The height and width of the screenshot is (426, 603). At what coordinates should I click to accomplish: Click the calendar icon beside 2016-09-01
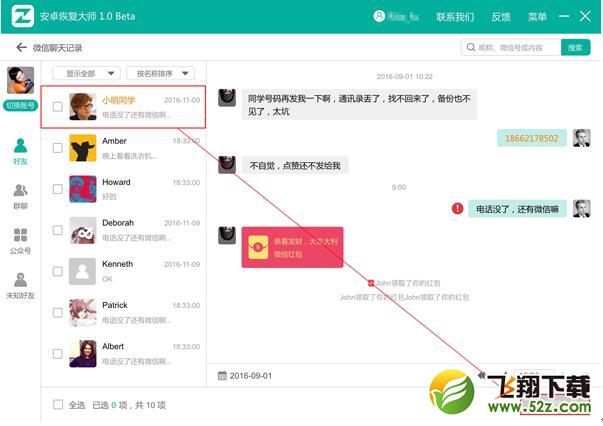point(222,375)
